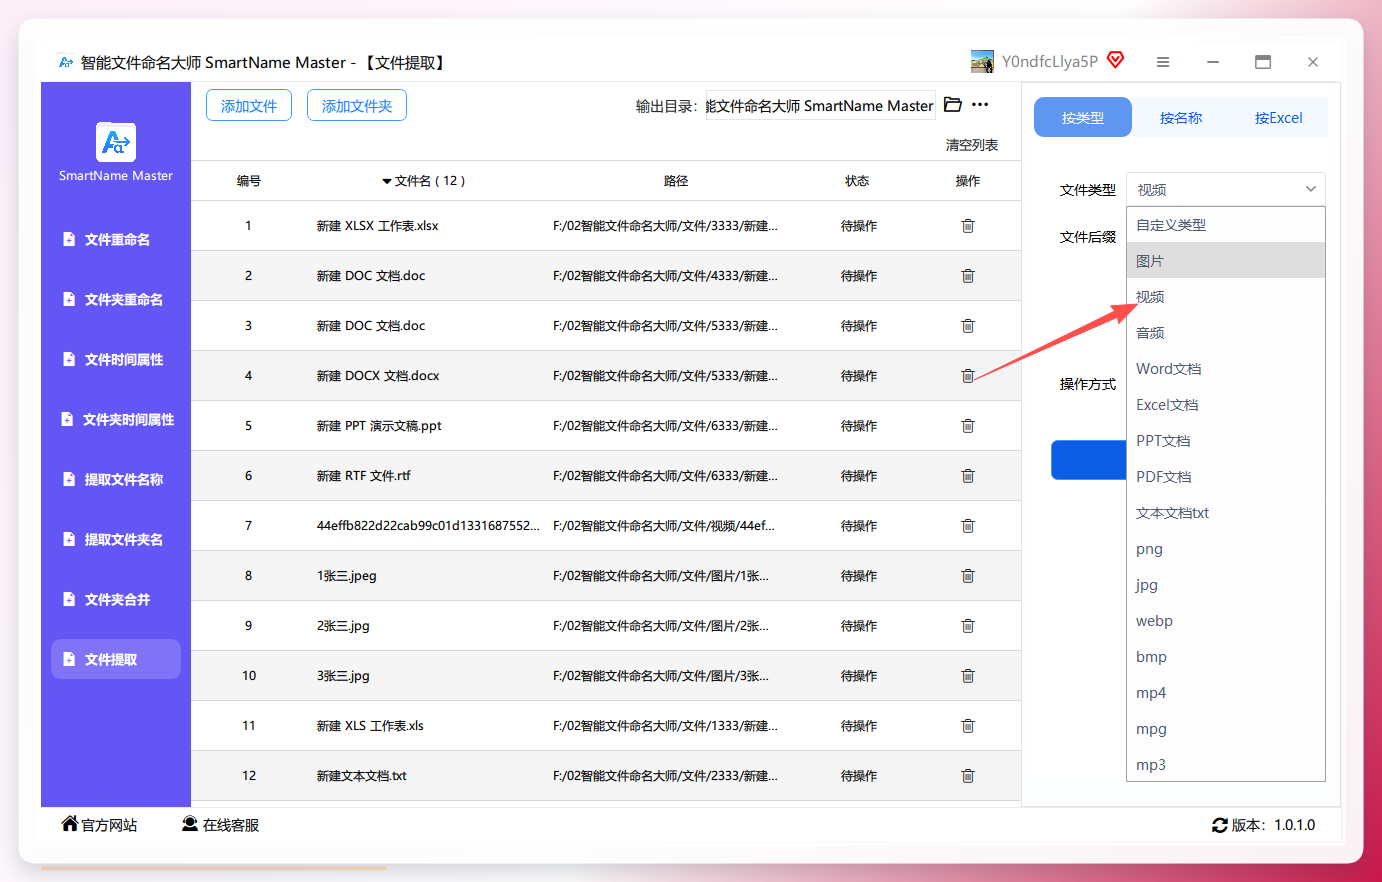This screenshot has width=1382, height=882.
Task: Select 图片 in the file type list
Action: click(1226, 261)
